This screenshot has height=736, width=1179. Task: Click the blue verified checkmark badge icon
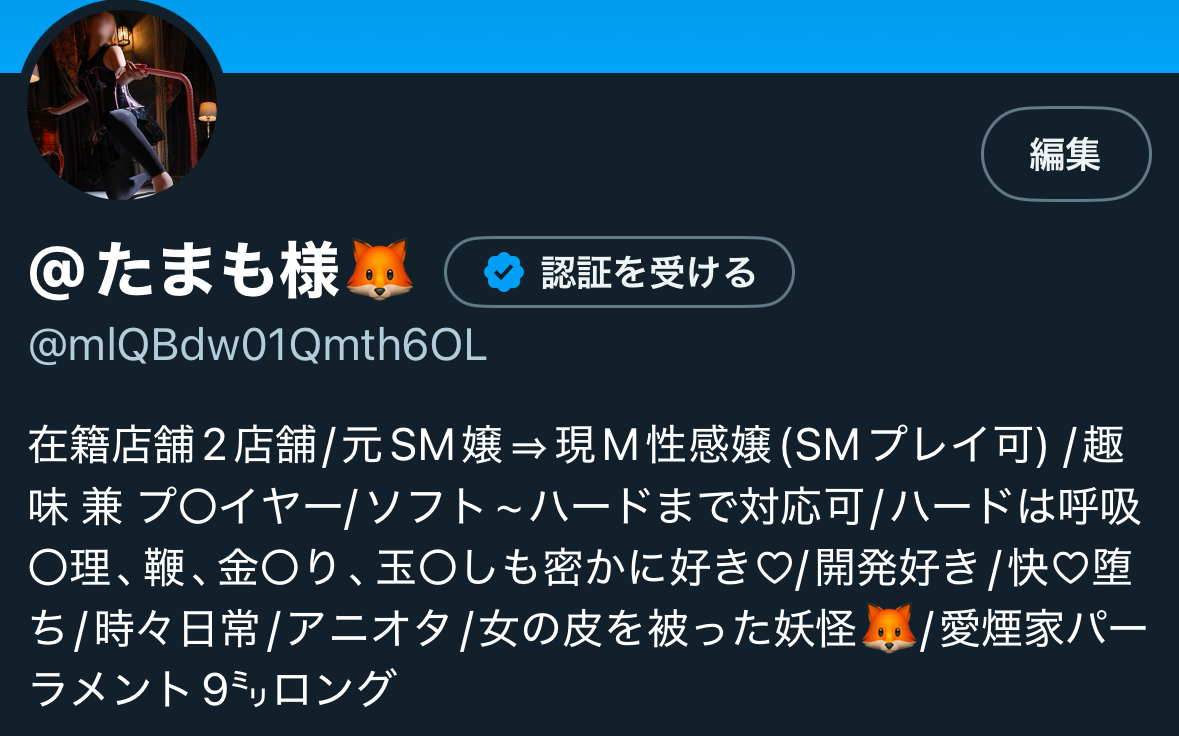click(503, 272)
